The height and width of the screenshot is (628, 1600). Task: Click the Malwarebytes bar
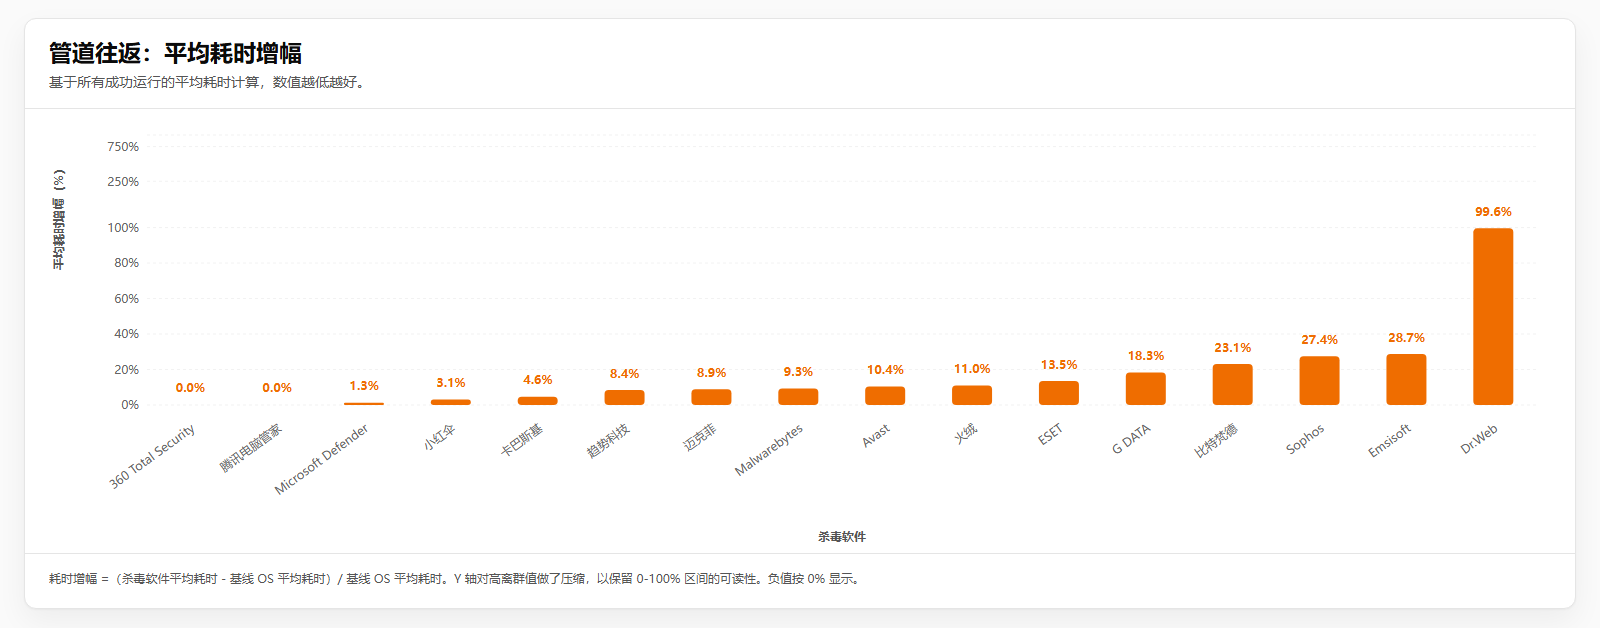coord(798,397)
